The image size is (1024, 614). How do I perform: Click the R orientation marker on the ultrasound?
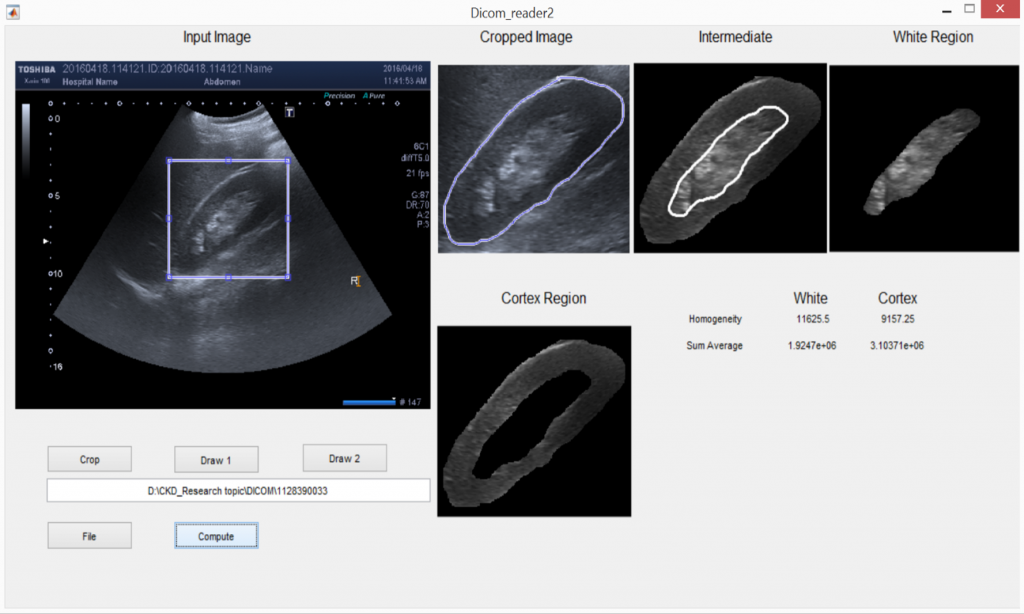(355, 282)
